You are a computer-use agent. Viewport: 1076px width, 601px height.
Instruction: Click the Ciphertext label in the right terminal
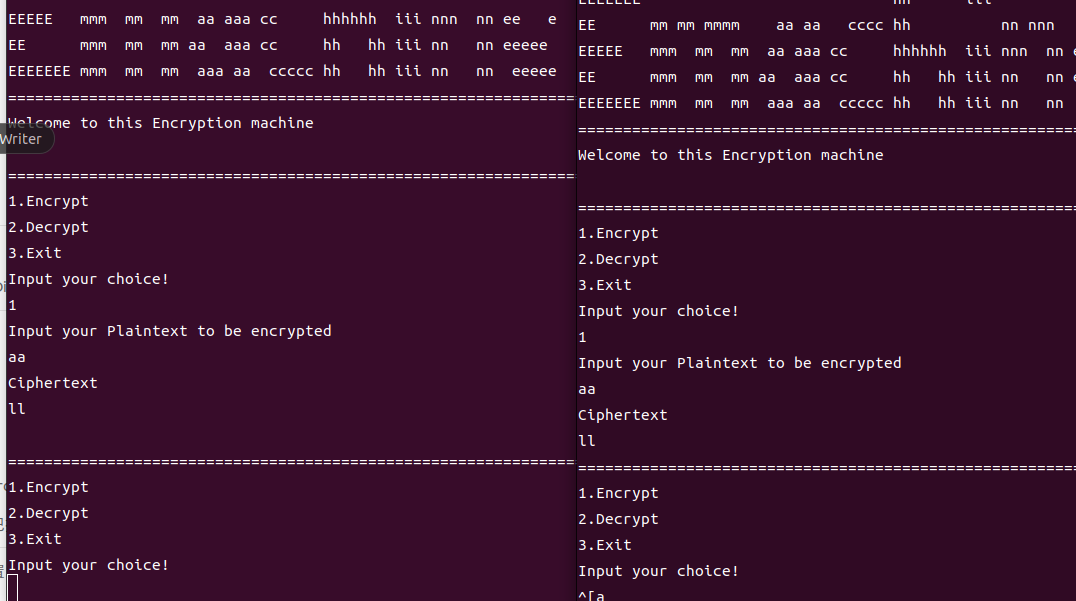(x=622, y=416)
